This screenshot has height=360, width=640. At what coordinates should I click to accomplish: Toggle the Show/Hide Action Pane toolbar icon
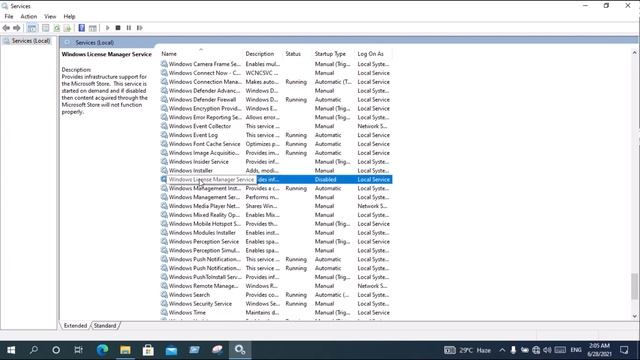tap(93, 28)
